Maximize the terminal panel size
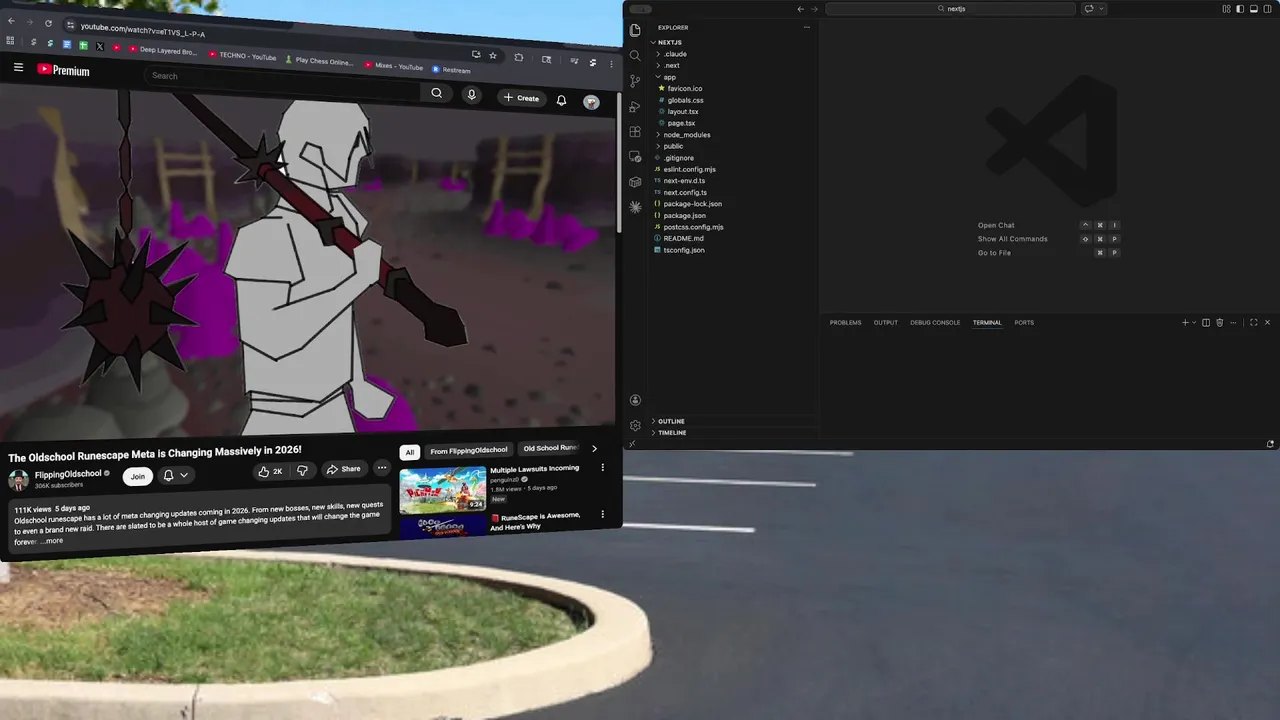The image size is (1280, 720). (x=1253, y=322)
